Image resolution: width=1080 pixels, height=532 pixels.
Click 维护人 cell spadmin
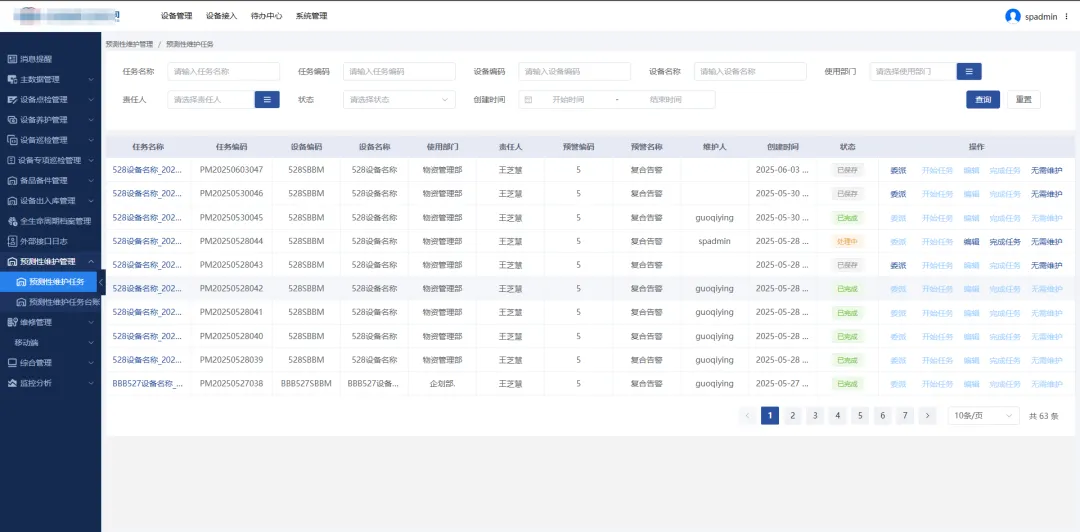pos(714,242)
